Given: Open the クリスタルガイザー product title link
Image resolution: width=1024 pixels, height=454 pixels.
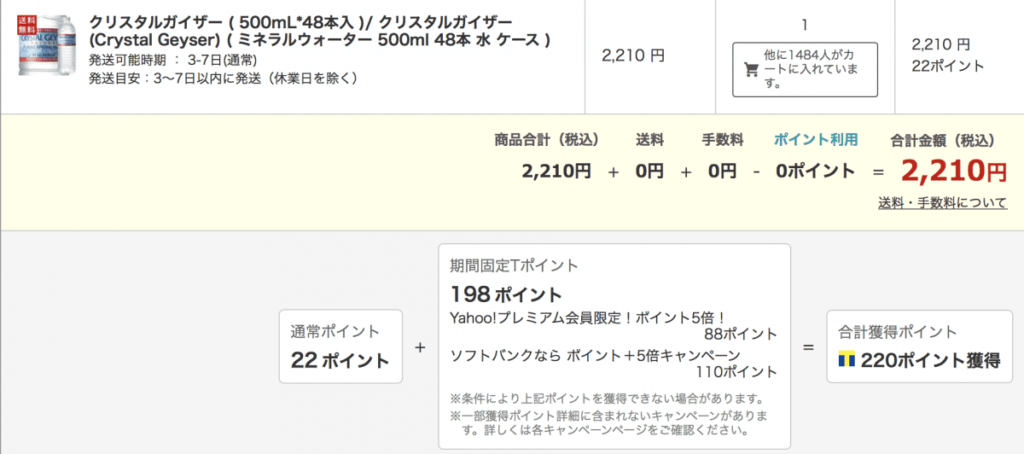Looking at the screenshot, I should pos(319,31).
